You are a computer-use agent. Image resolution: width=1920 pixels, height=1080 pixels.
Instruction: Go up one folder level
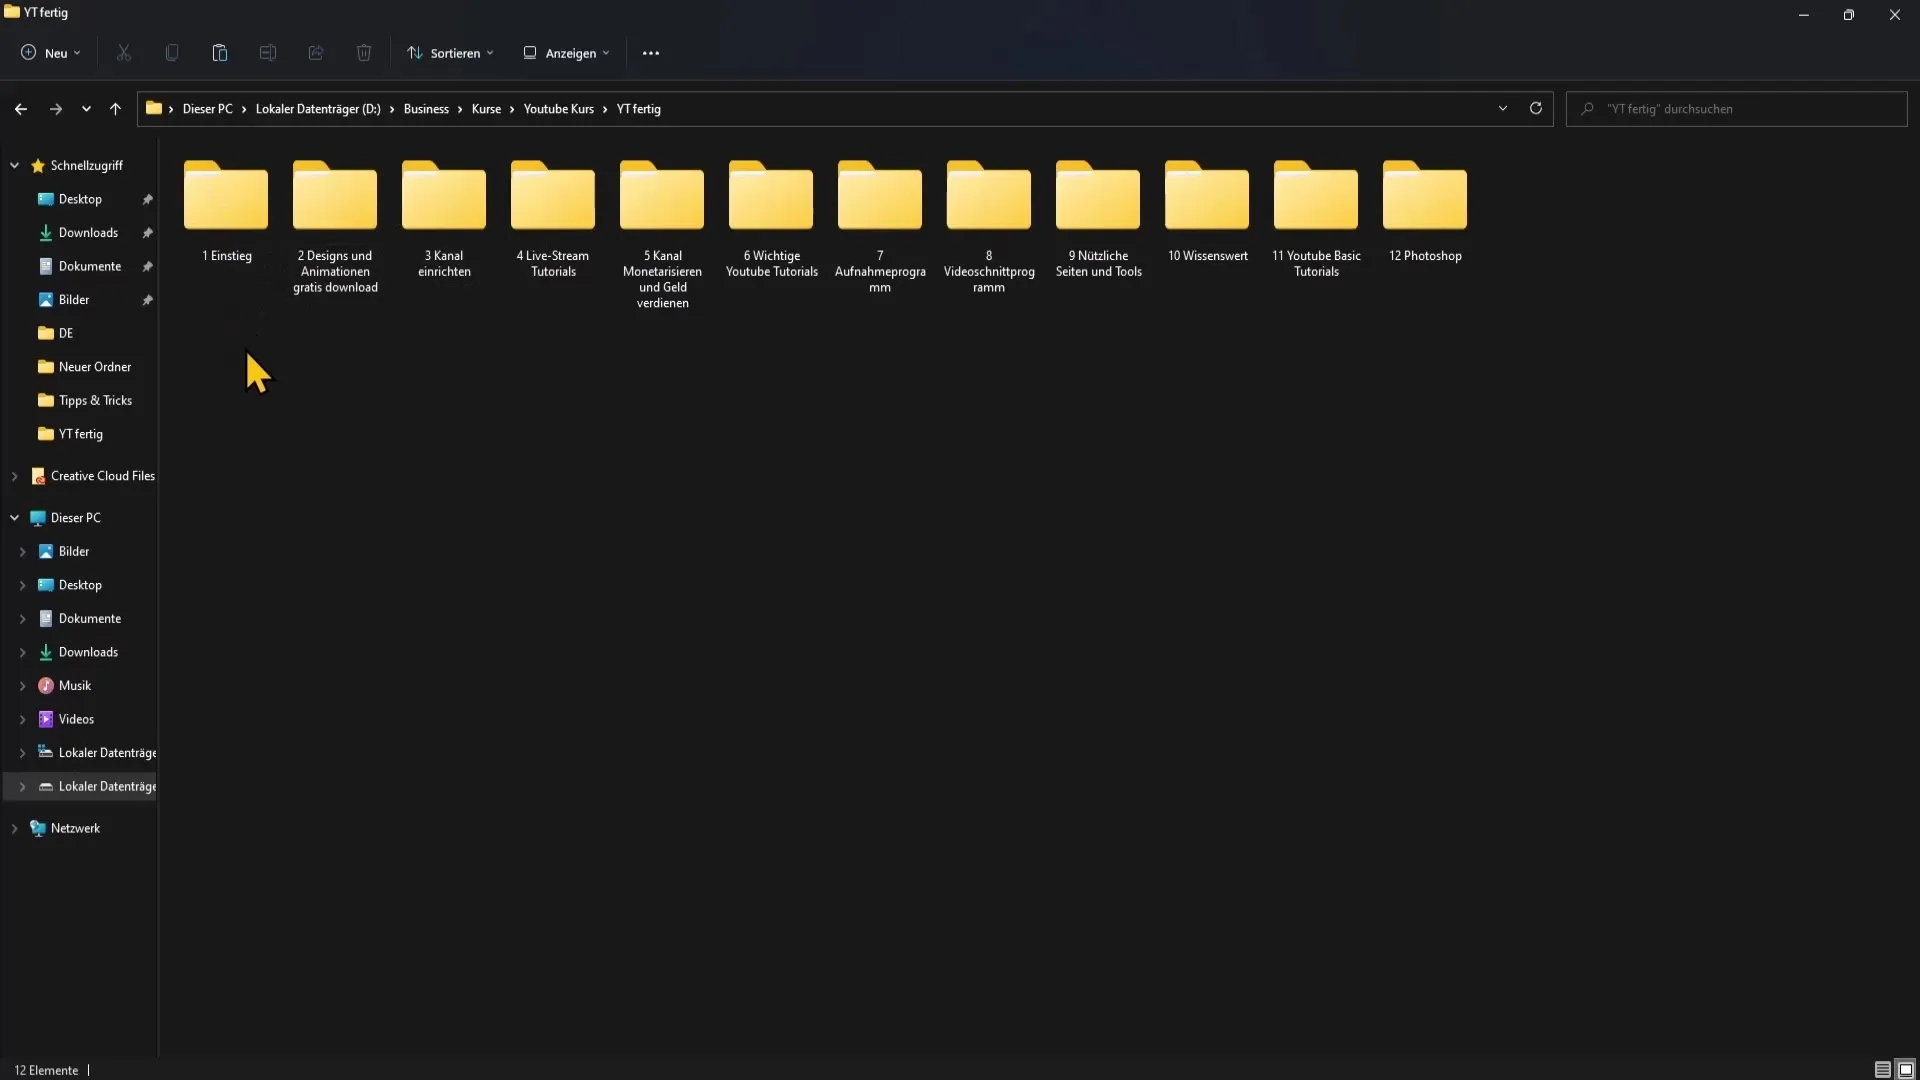(x=115, y=109)
